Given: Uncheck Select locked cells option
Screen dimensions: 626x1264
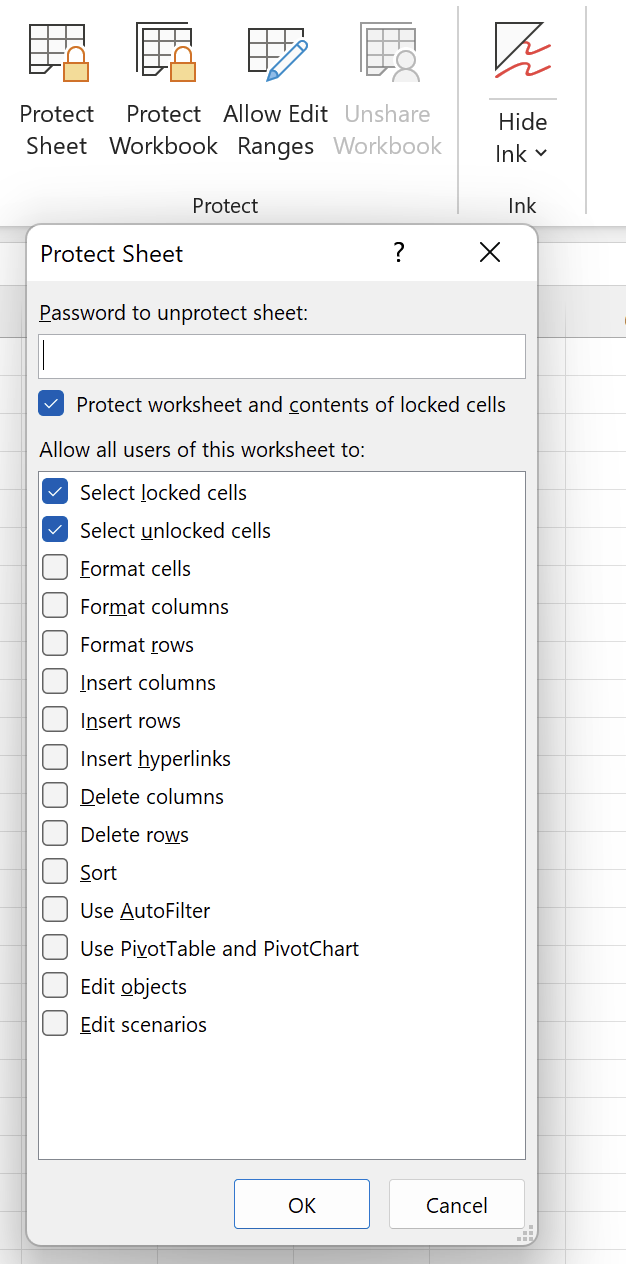Looking at the screenshot, I should tap(55, 492).
